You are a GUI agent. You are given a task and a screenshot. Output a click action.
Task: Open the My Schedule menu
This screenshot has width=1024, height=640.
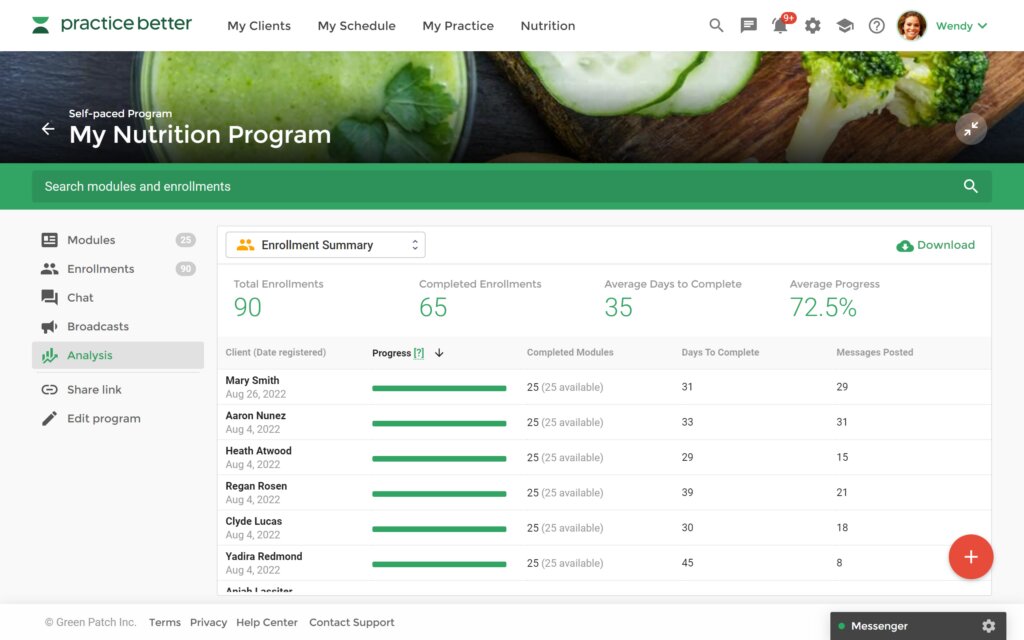coord(356,26)
